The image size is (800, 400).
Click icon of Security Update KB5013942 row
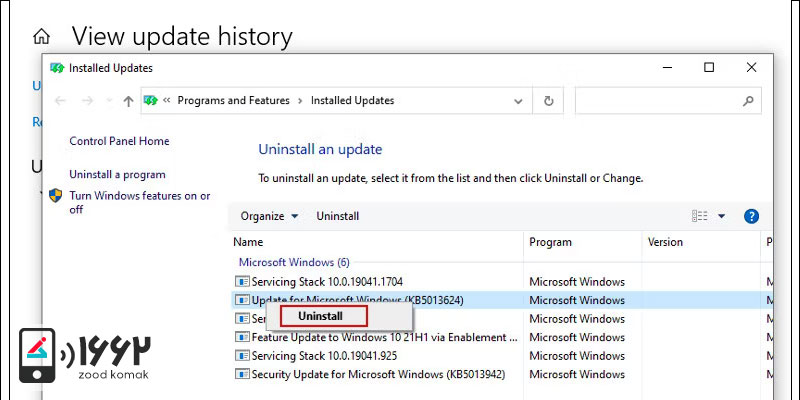(242, 374)
